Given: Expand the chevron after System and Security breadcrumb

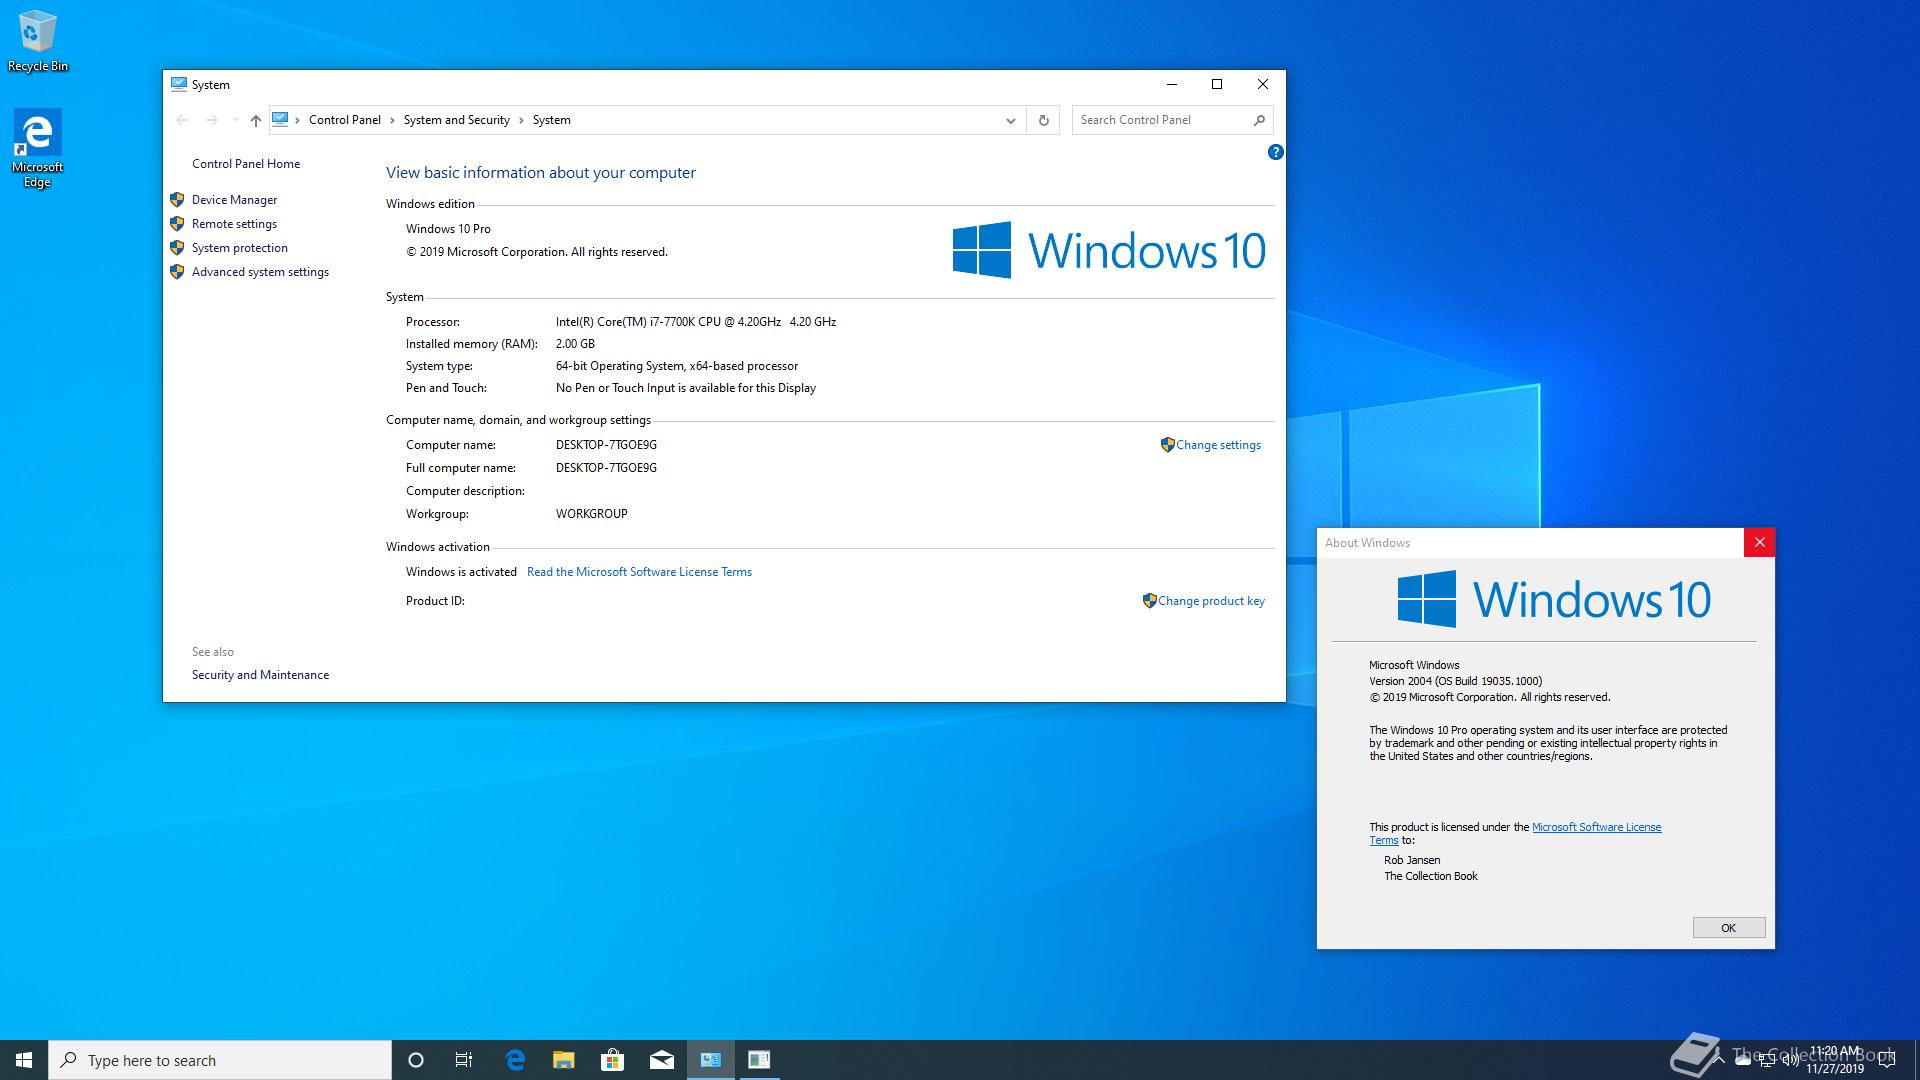Looking at the screenshot, I should 521,120.
